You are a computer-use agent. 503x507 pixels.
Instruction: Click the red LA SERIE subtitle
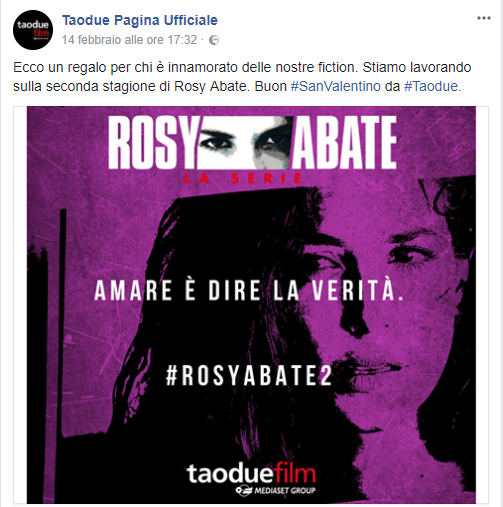pyautogui.click(x=243, y=179)
